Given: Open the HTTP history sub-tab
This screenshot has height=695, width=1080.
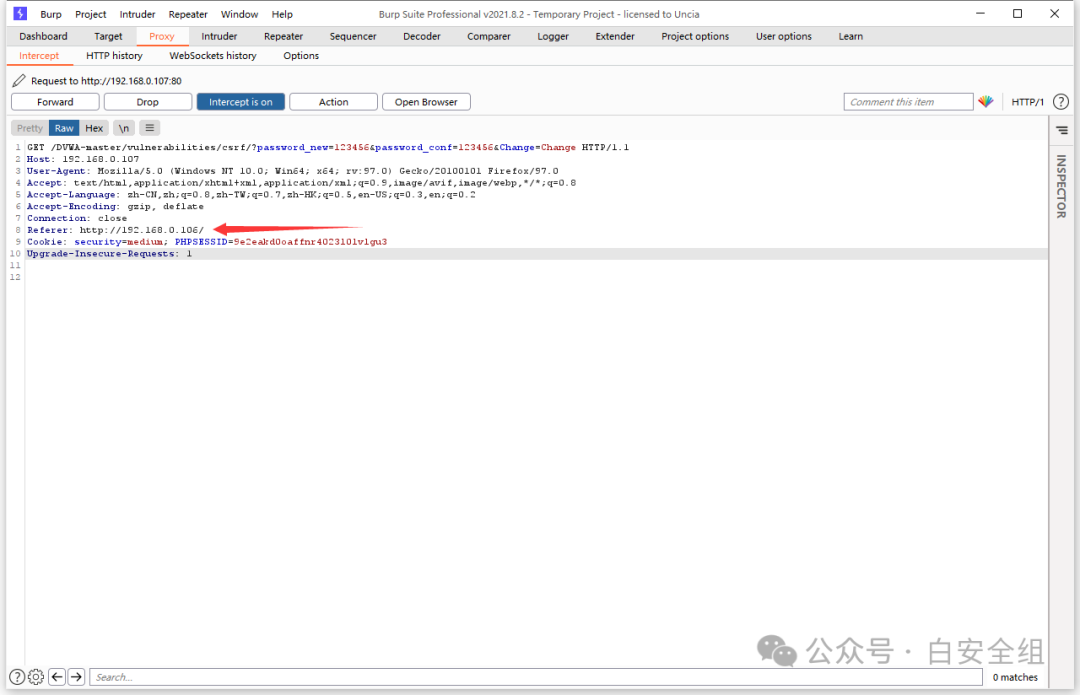Looking at the screenshot, I should pos(114,56).
